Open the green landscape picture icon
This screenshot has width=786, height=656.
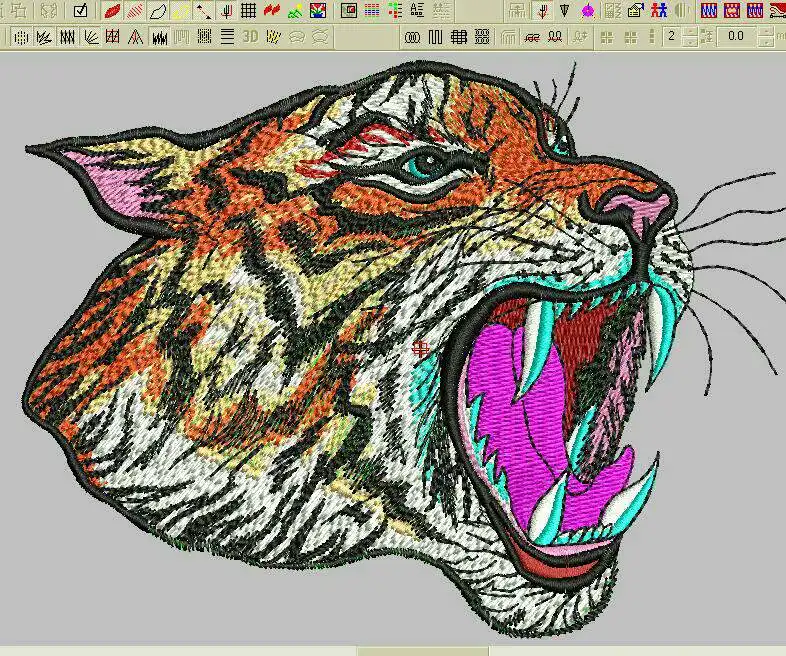point(294,11)
